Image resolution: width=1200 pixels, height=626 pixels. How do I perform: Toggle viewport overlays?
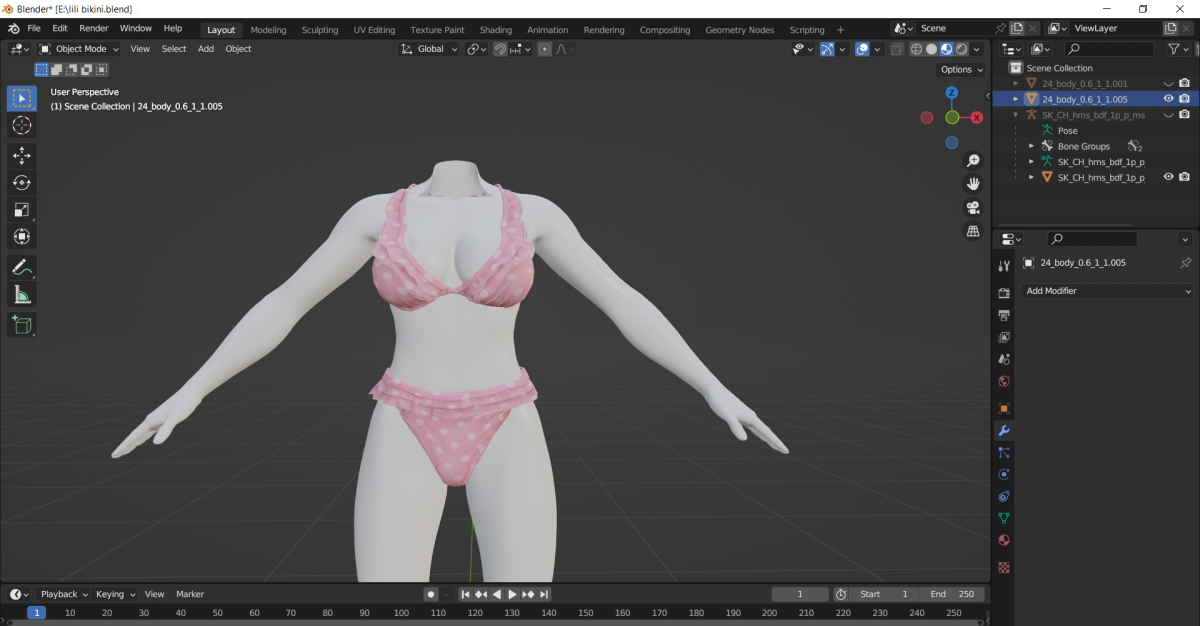coord(862,49)
